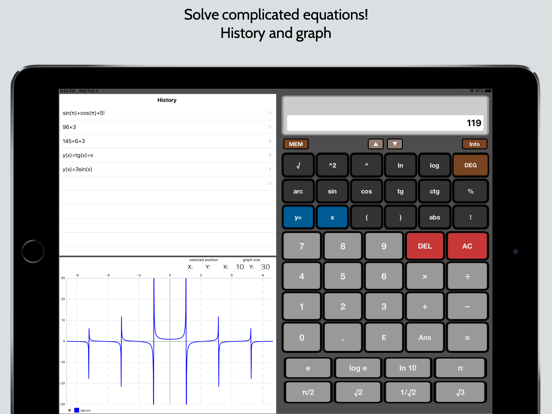Click the down arrow history button
This screenshot has height=414, width=552.
pyautogui.click(x=395, y=144)
